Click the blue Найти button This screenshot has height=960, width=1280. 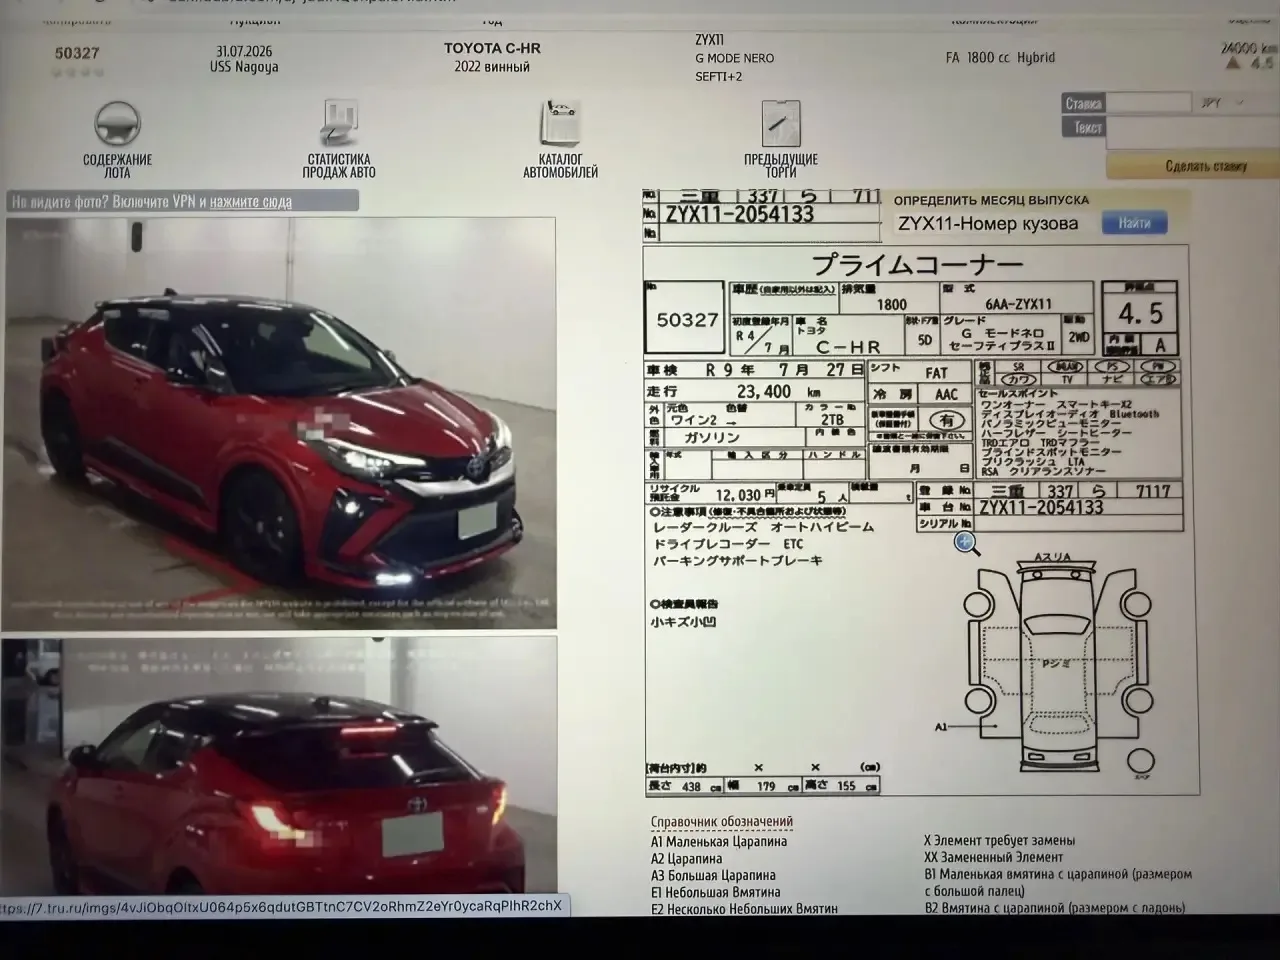[1134, 223]
